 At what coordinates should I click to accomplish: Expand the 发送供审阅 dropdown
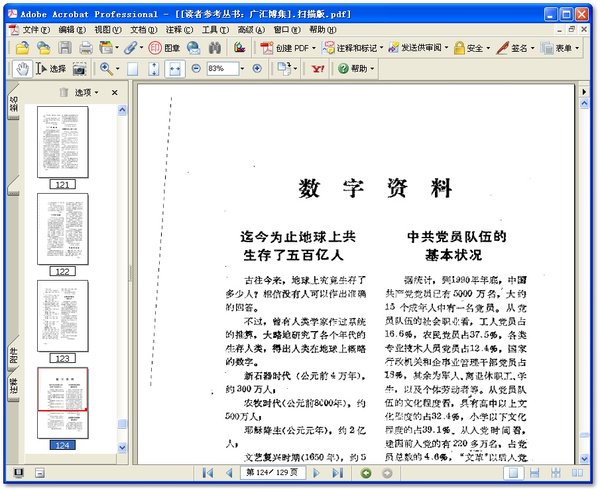(418, 48)
